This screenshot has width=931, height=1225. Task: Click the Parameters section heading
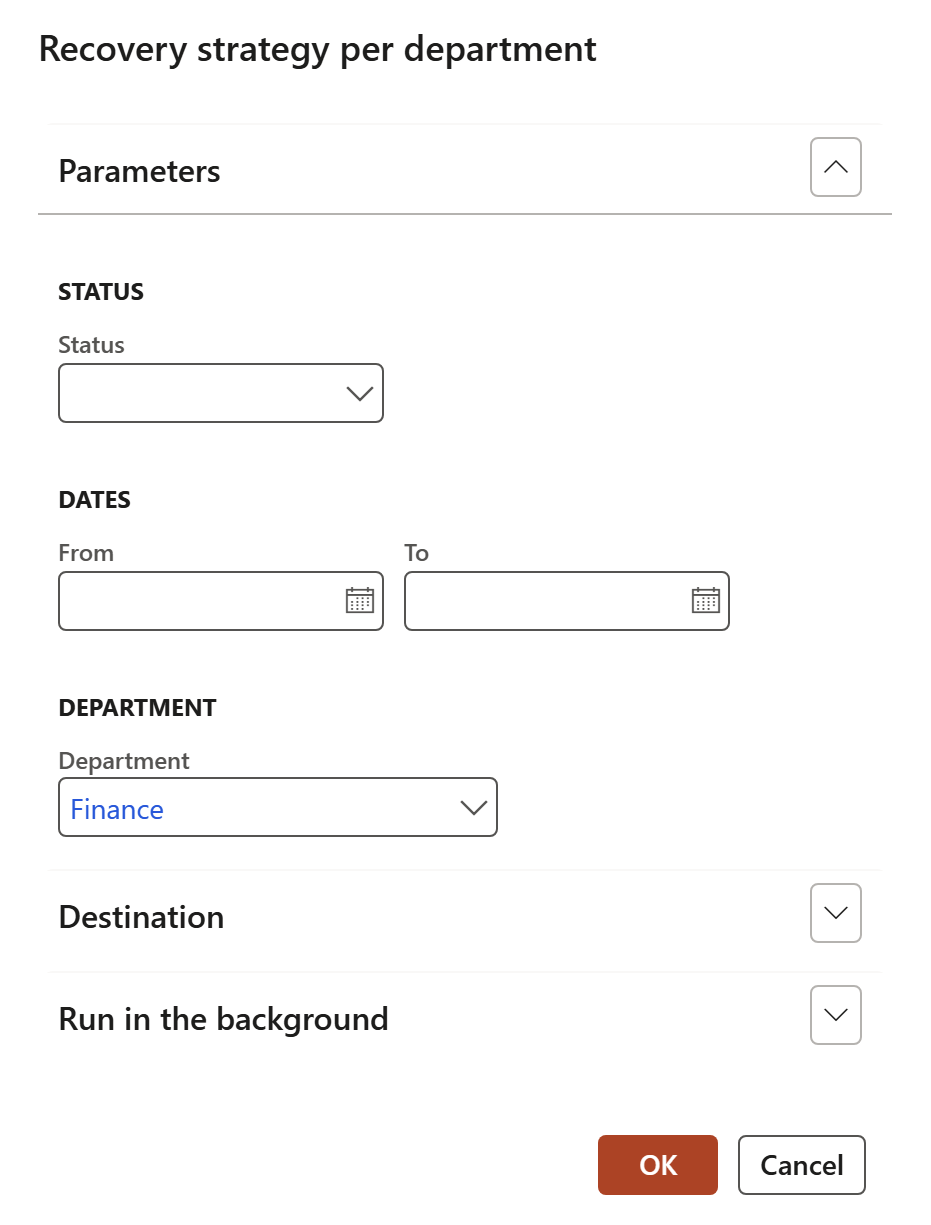[140, 171]
